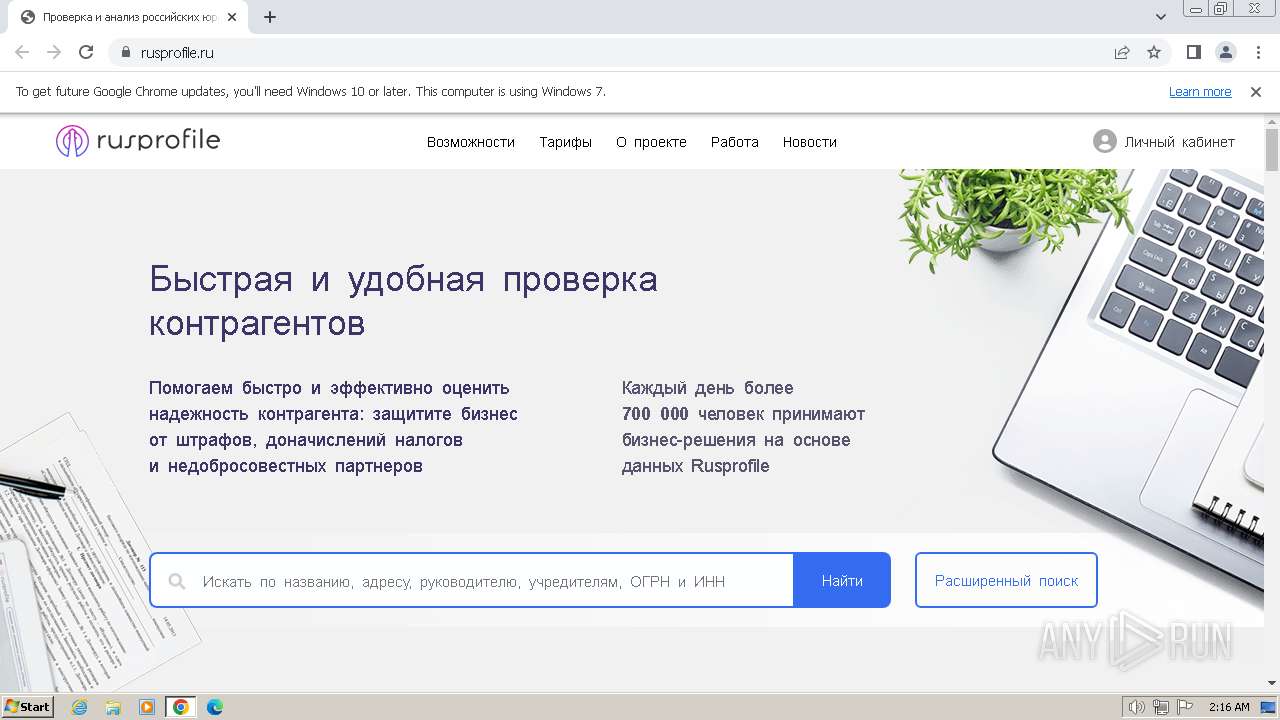This screenshot has width=1280, height=720.
Task: Open the Chrome three-dot menu
Action: [1256, 52]
